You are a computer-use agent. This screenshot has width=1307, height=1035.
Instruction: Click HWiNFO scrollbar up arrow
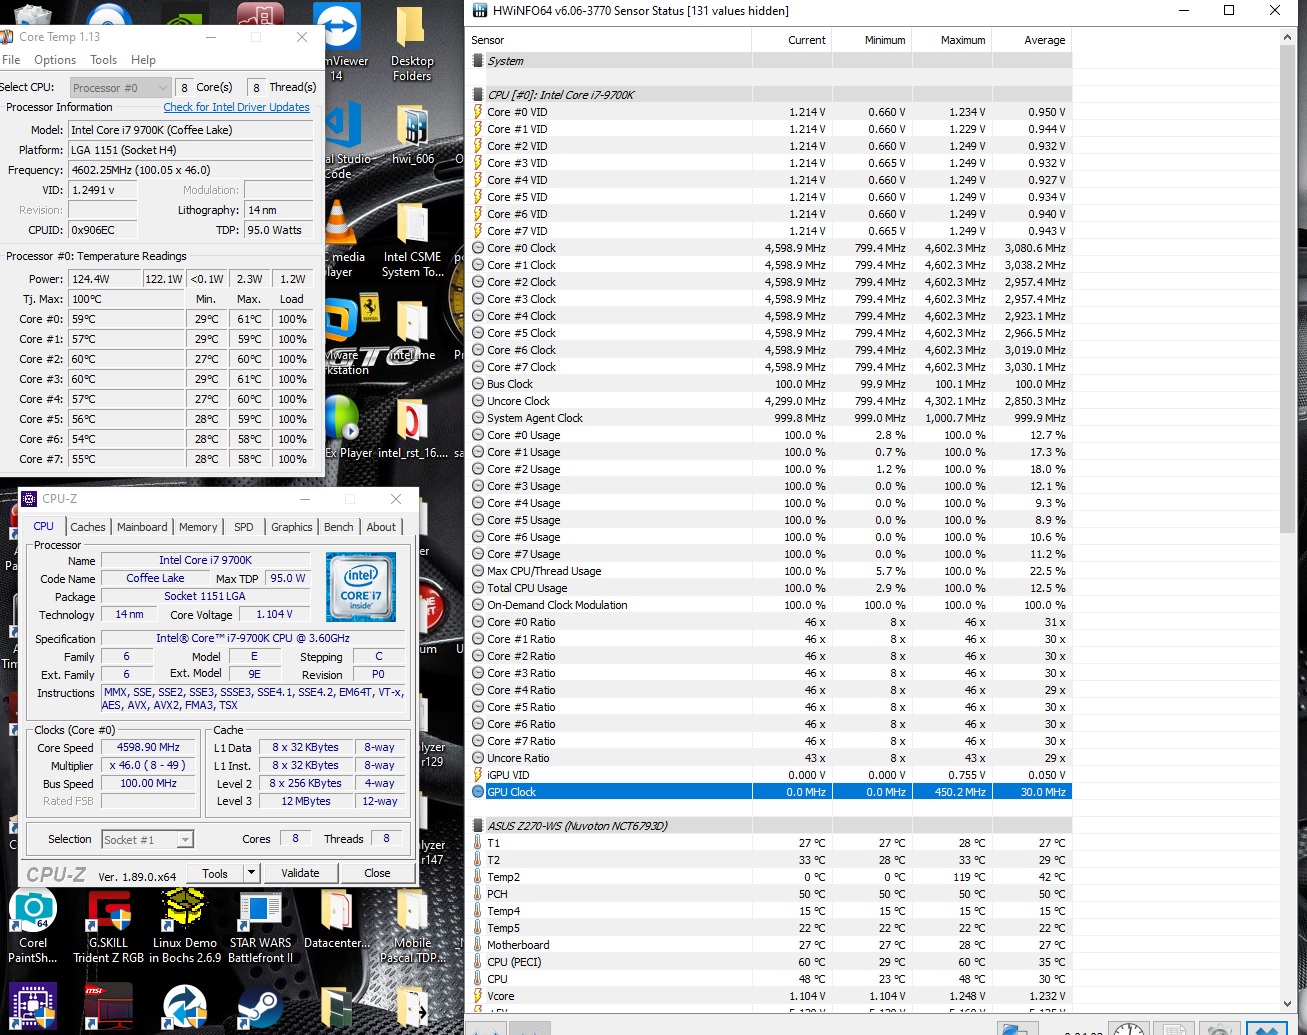coord(1288,38)
